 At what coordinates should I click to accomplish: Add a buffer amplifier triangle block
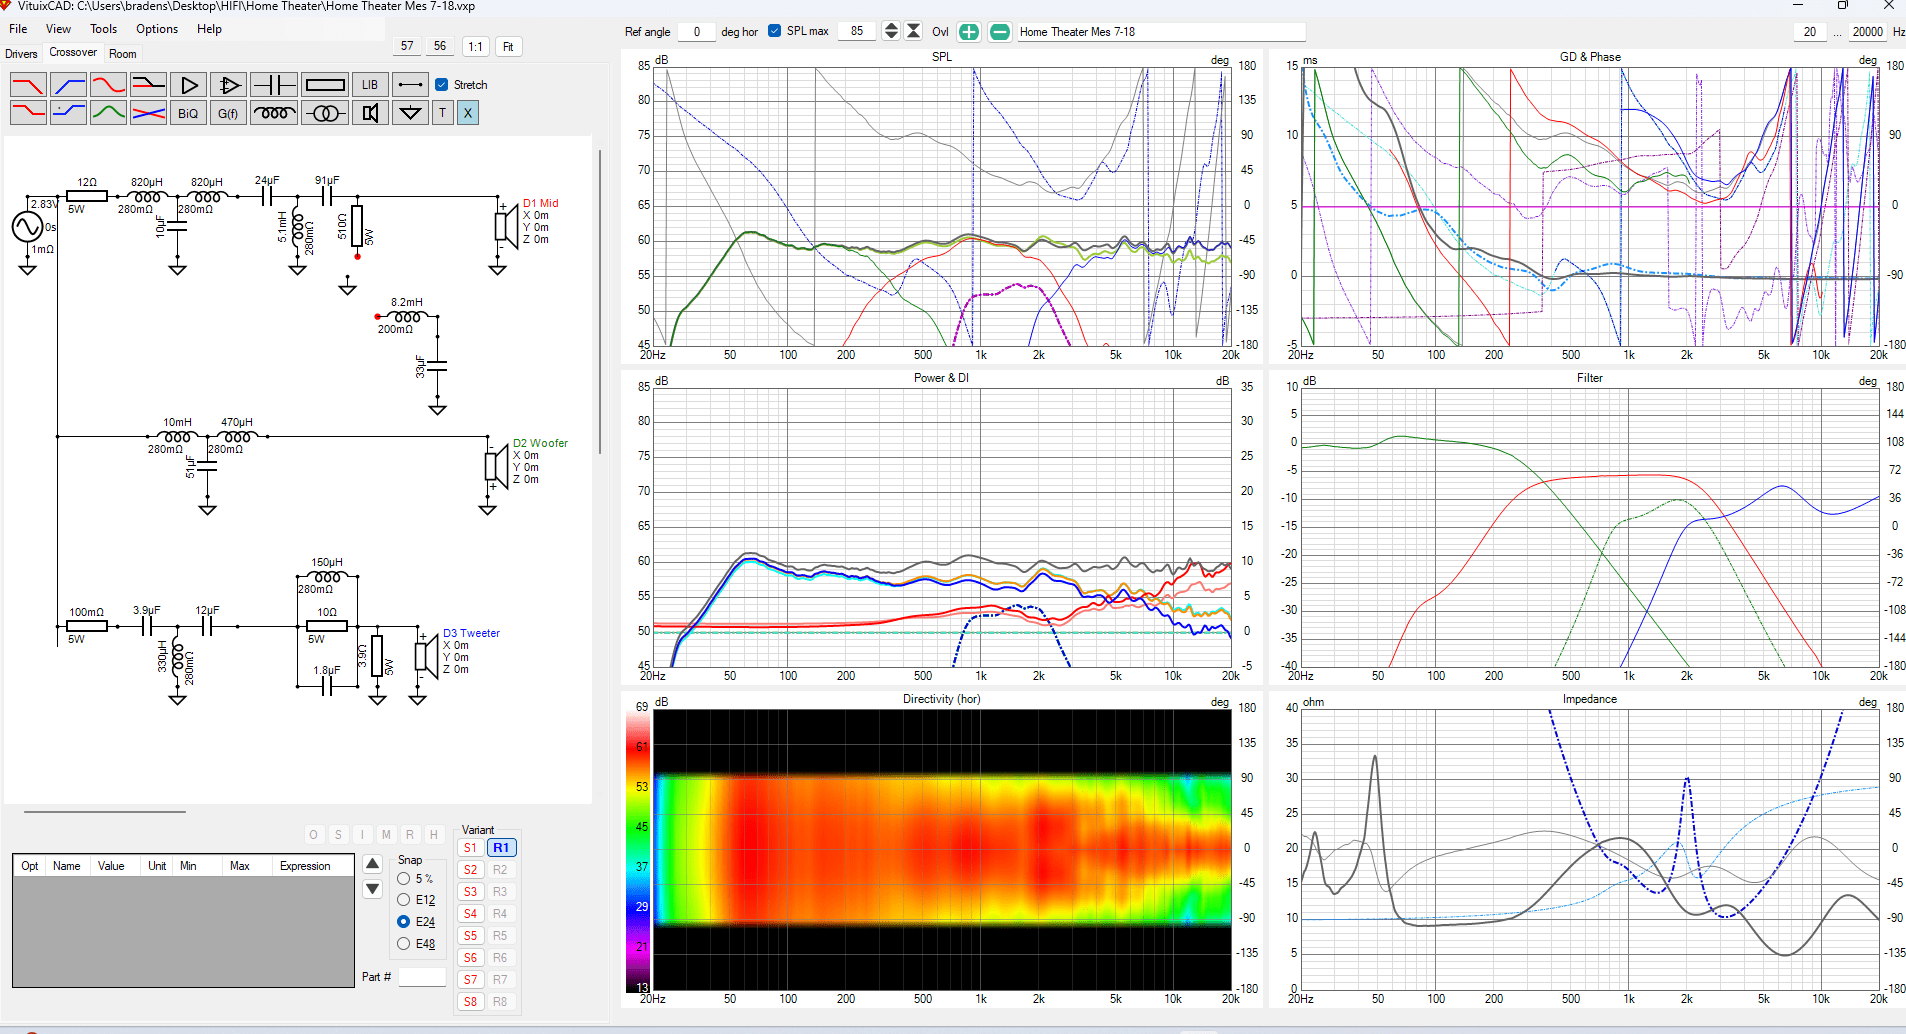(x=188, y=85)
